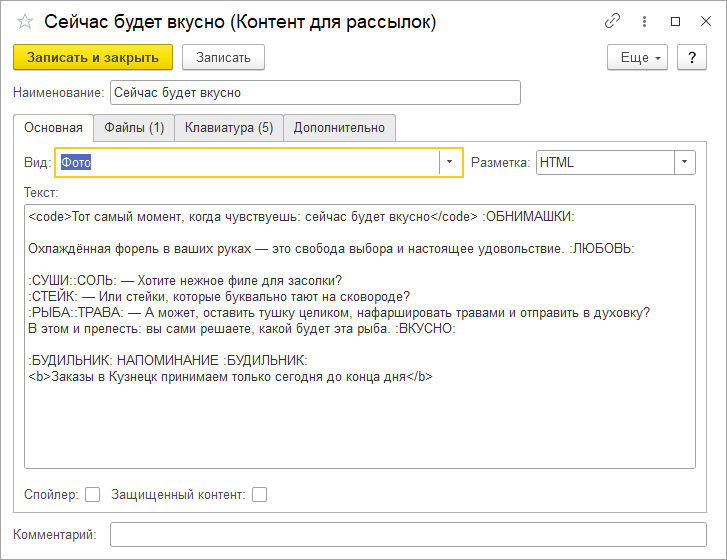Focus the Наименование input field

click(315, 93)
